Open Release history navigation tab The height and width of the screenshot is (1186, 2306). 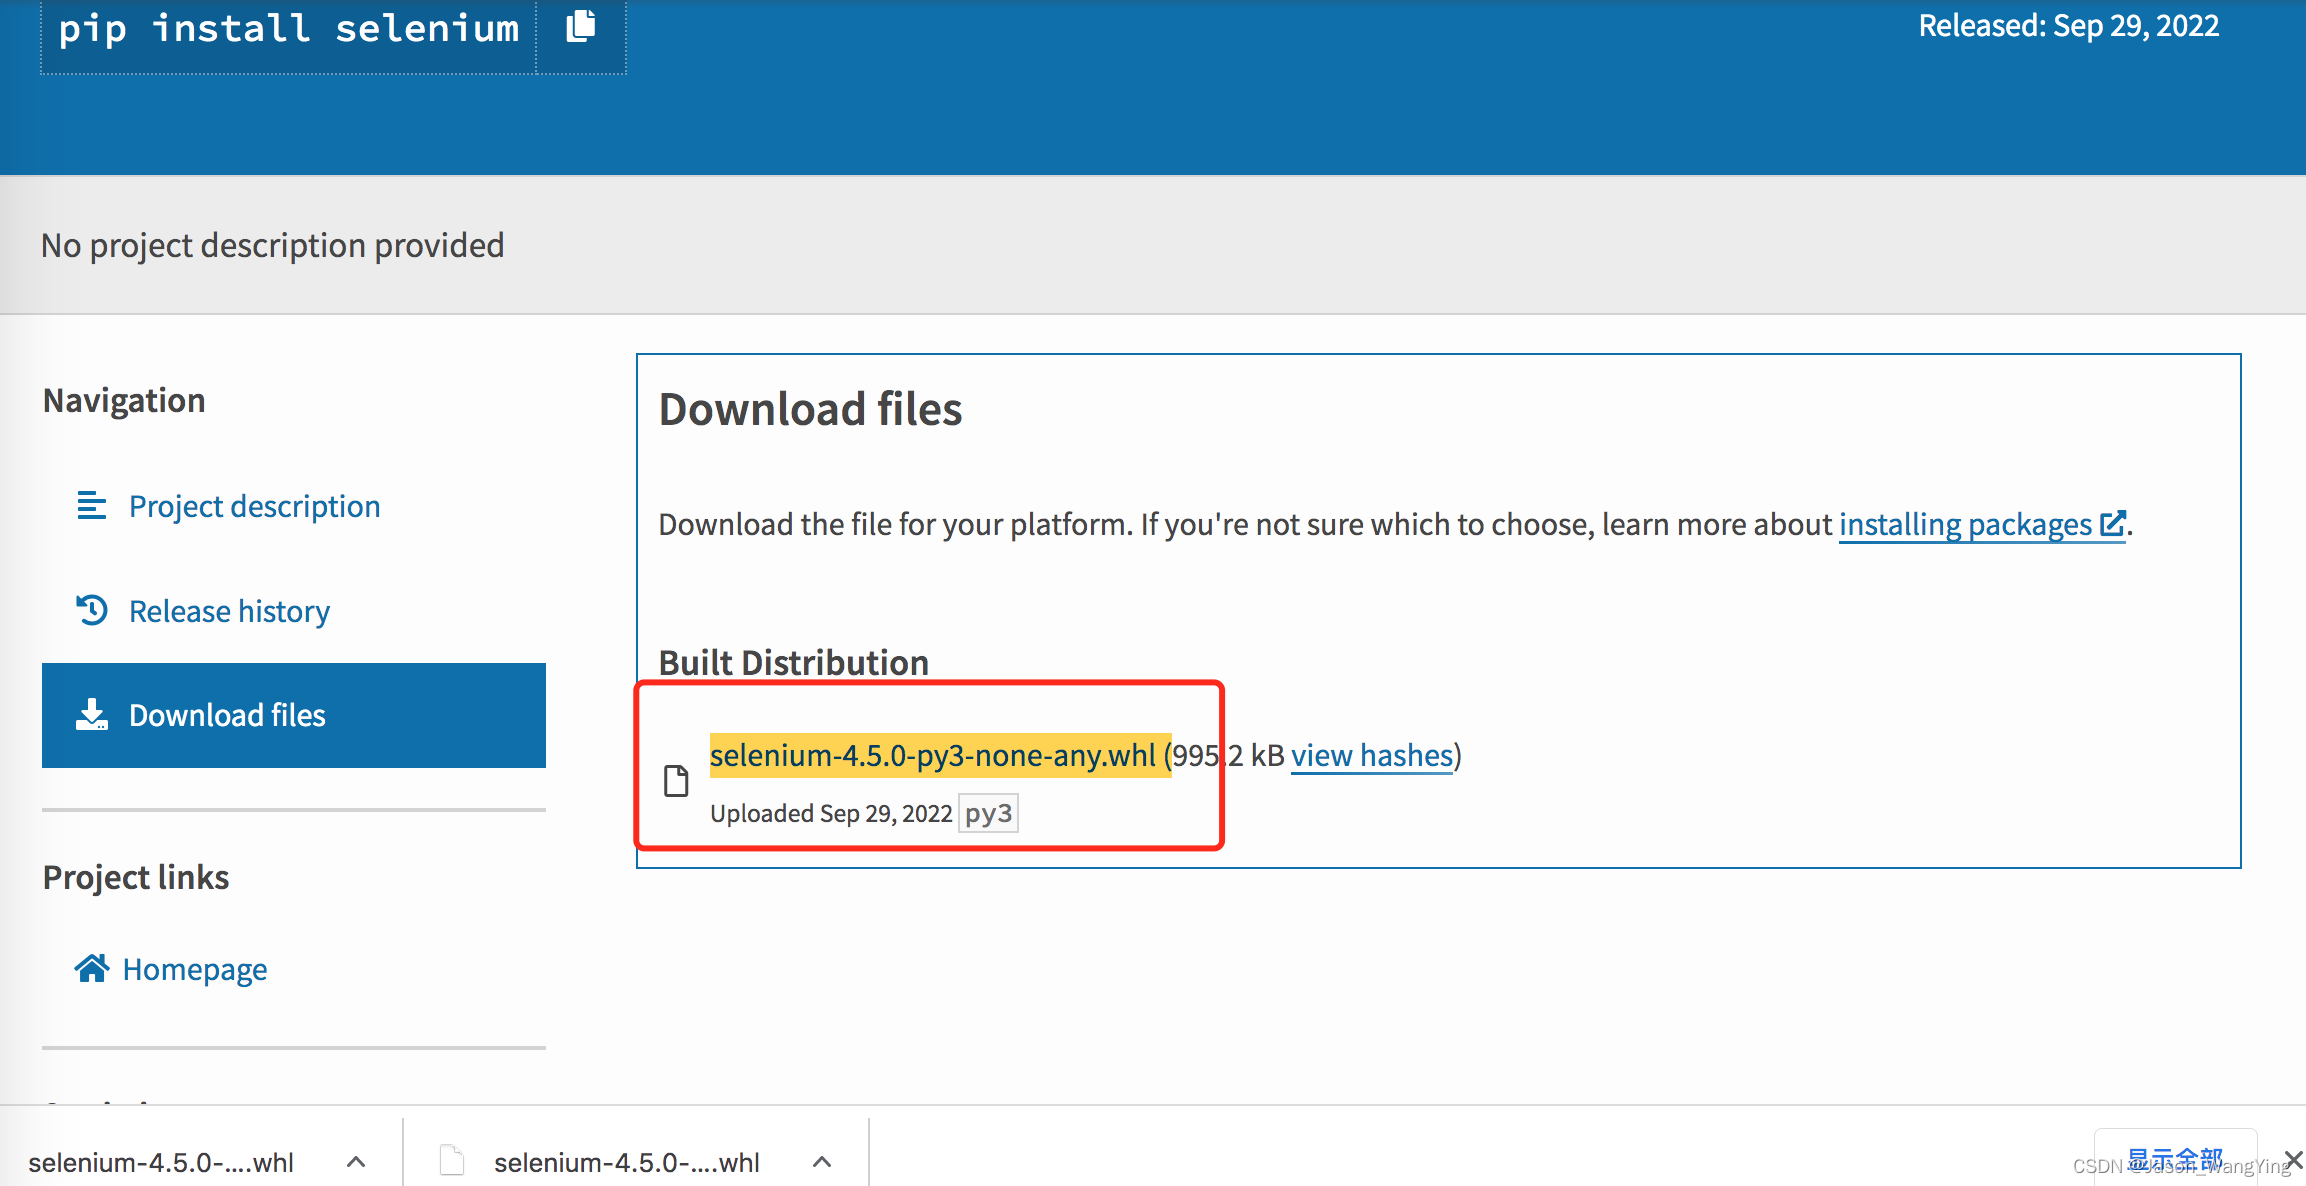coord(229,611)
